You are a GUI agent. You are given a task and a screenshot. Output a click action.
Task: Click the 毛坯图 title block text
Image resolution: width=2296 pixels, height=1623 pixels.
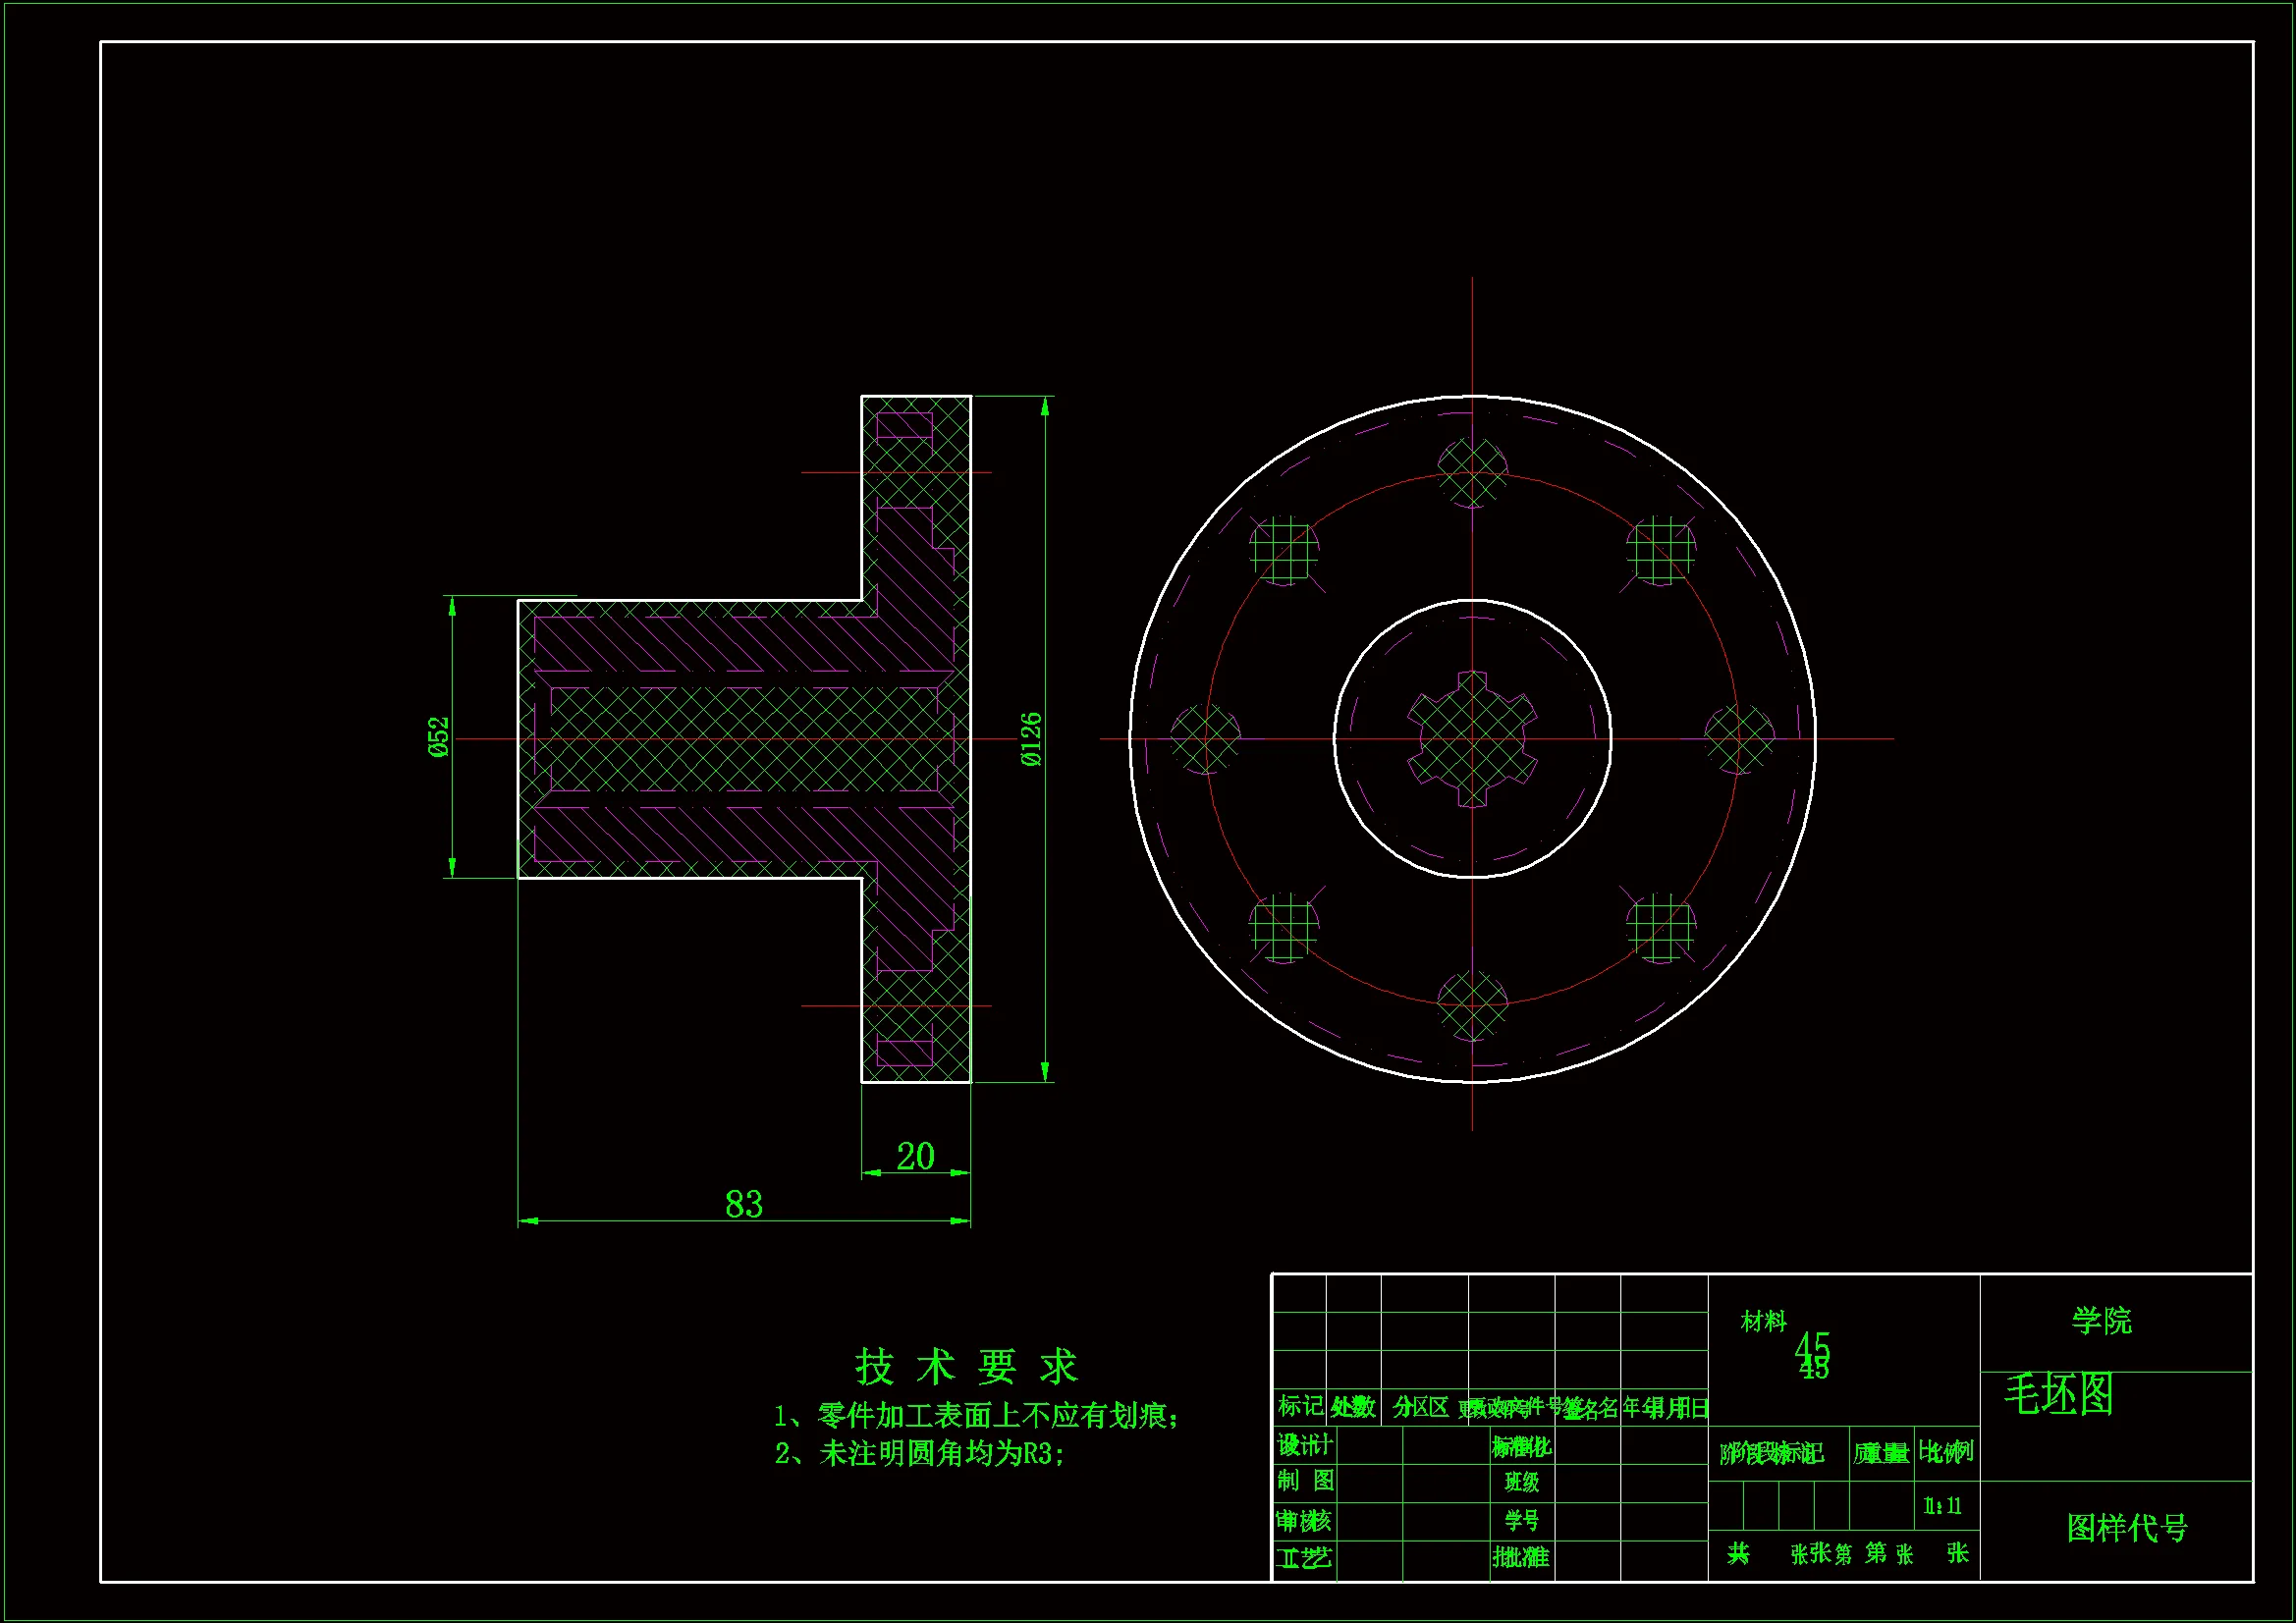[2059, 1394]
